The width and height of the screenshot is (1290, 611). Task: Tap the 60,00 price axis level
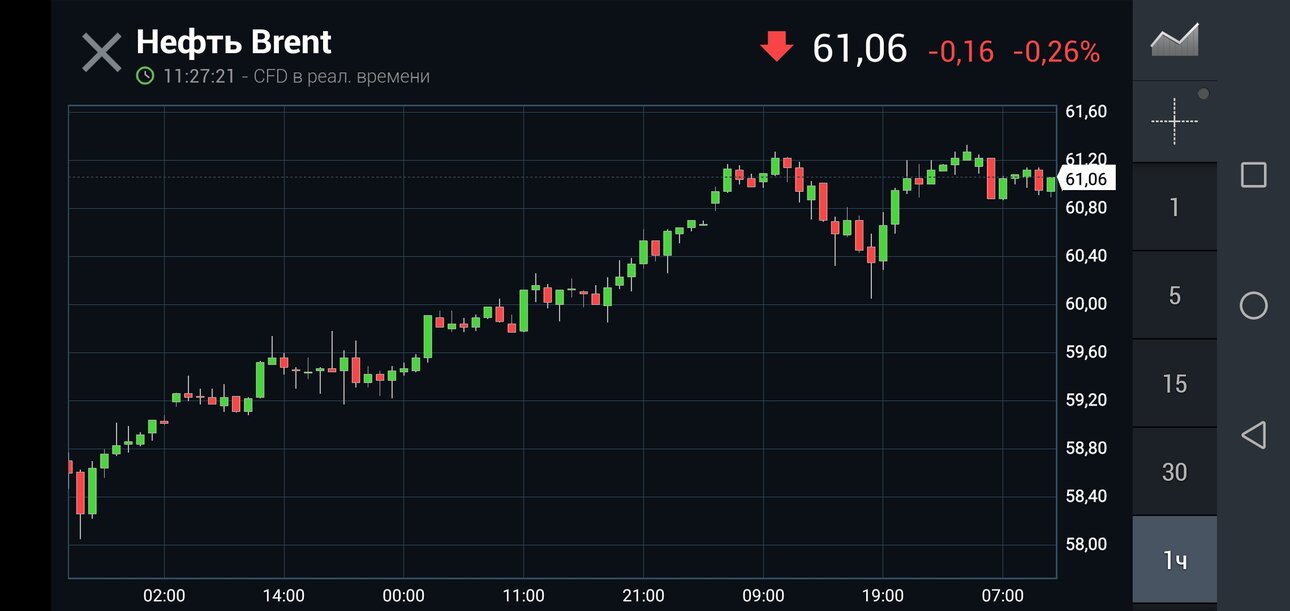pos(1086,304)
